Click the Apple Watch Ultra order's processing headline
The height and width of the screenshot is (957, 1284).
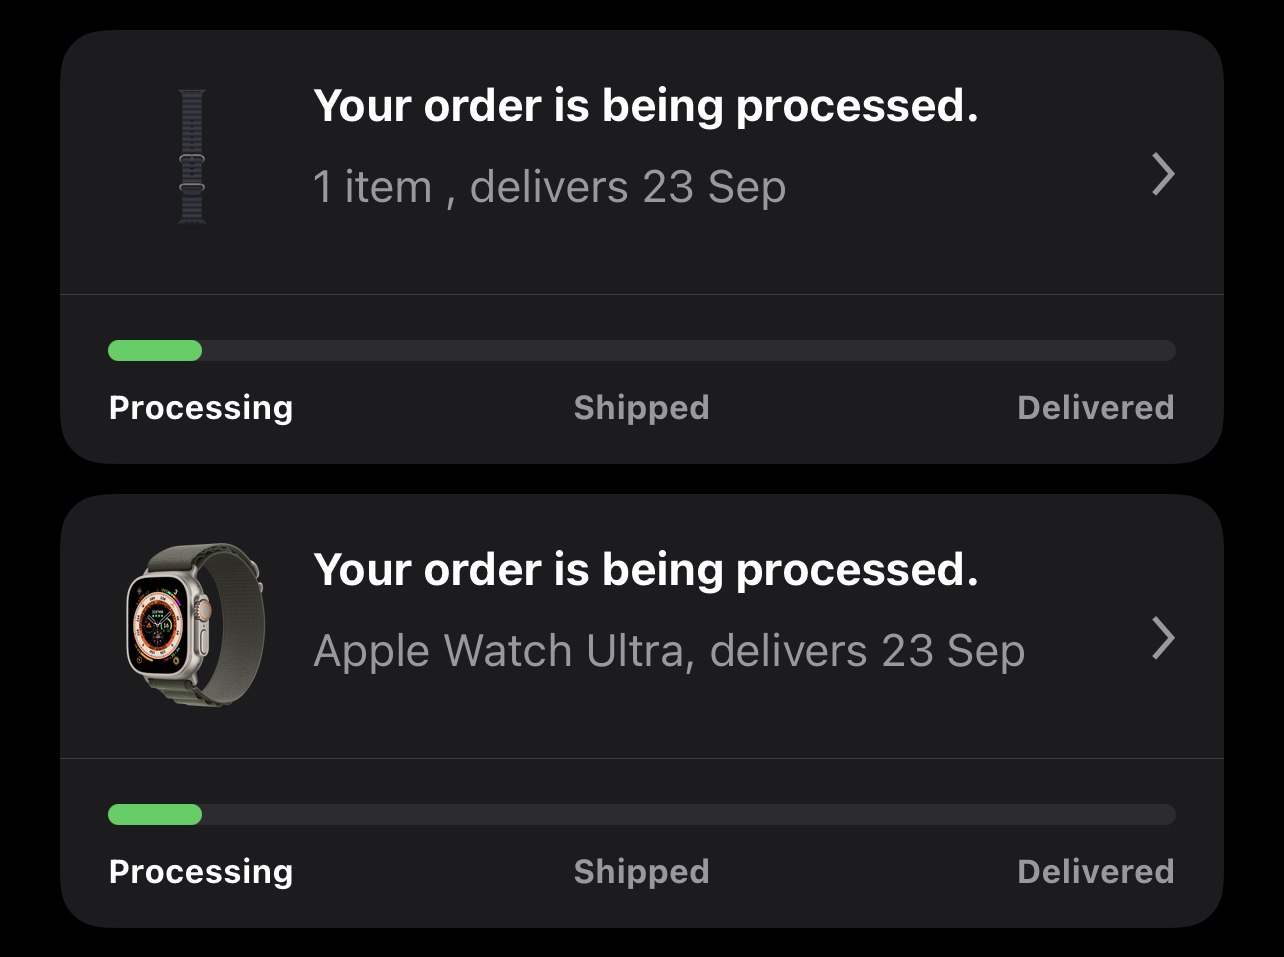coord(645,570)
